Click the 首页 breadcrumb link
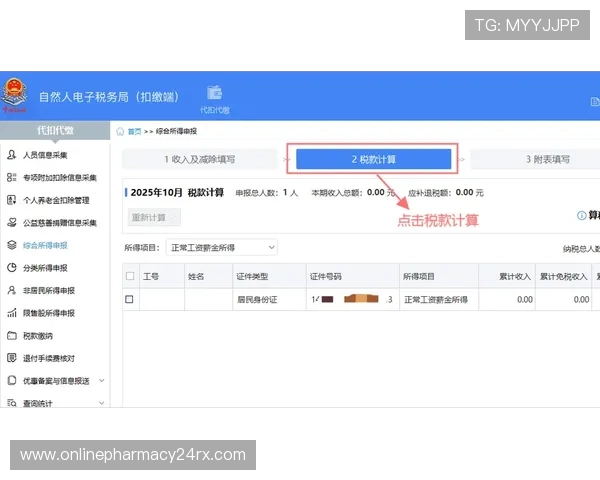The image size is (600, 480). click(134, 132)
